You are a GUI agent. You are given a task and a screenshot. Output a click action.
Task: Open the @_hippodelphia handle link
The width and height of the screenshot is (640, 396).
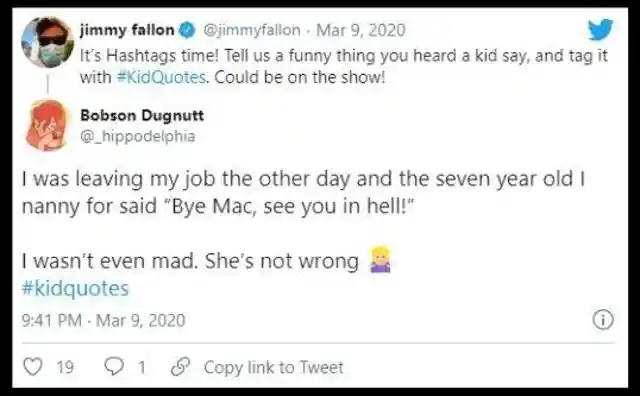[138, 136]
